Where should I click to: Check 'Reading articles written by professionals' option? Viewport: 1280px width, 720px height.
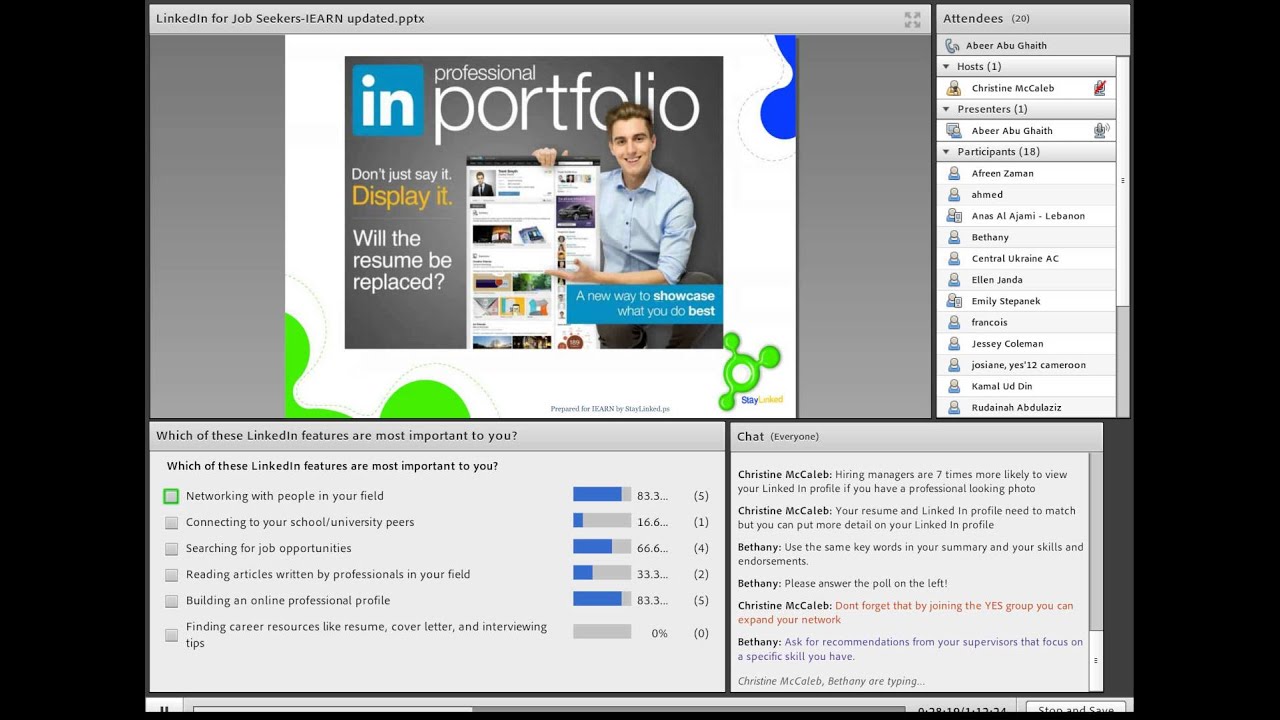(171, 574)
